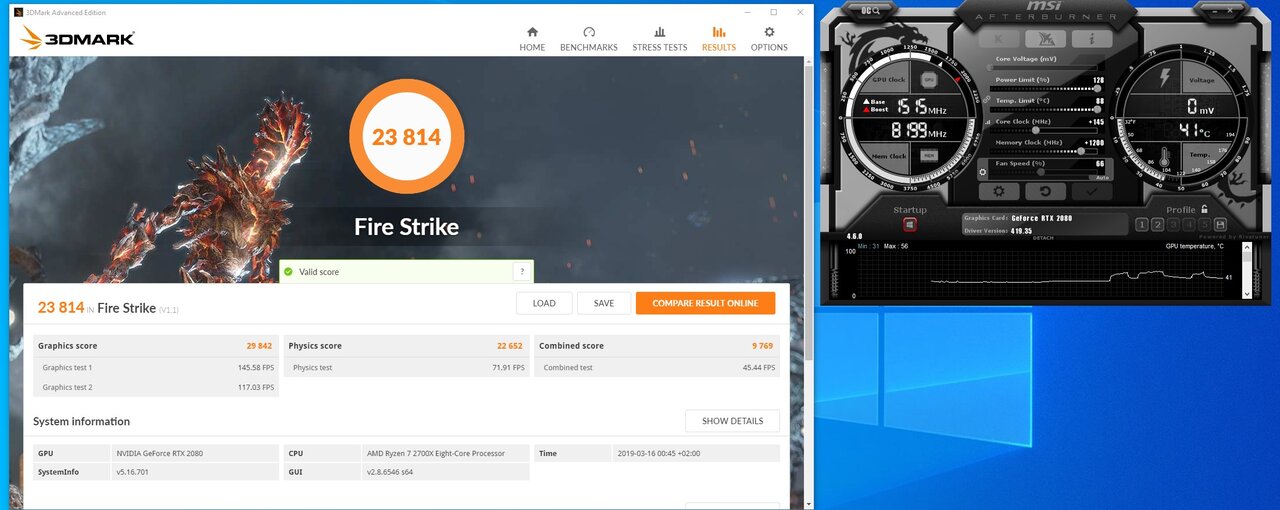Click the Graphics score value 29 842
Screen dimensions: 1280x510
[x=259, y=346]
